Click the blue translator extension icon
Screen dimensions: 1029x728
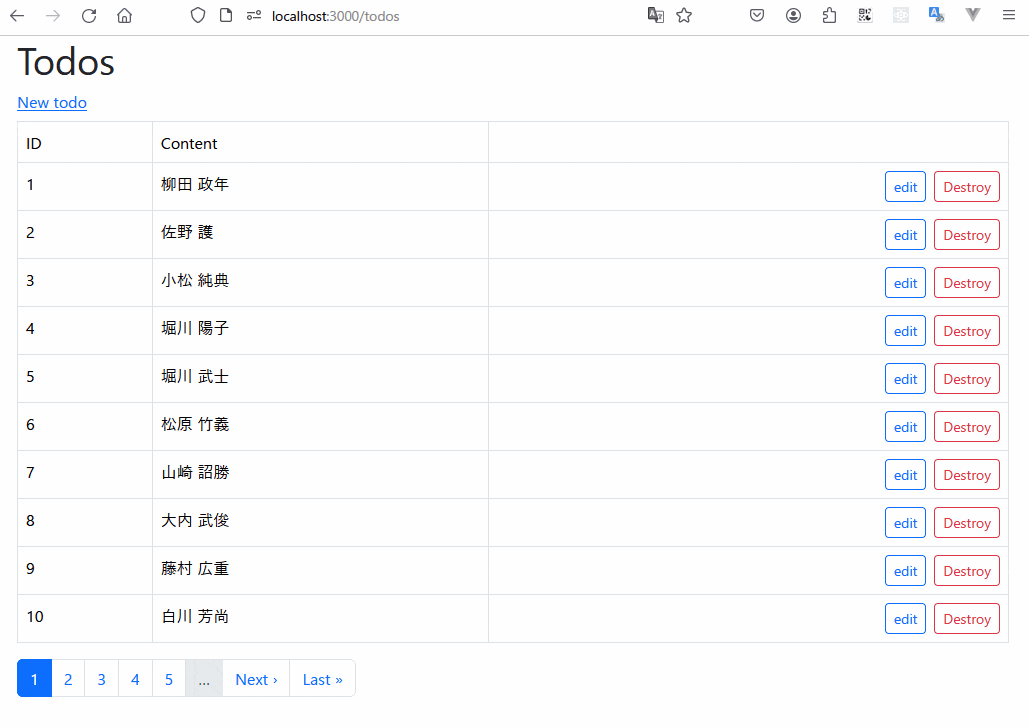(936, 16)
